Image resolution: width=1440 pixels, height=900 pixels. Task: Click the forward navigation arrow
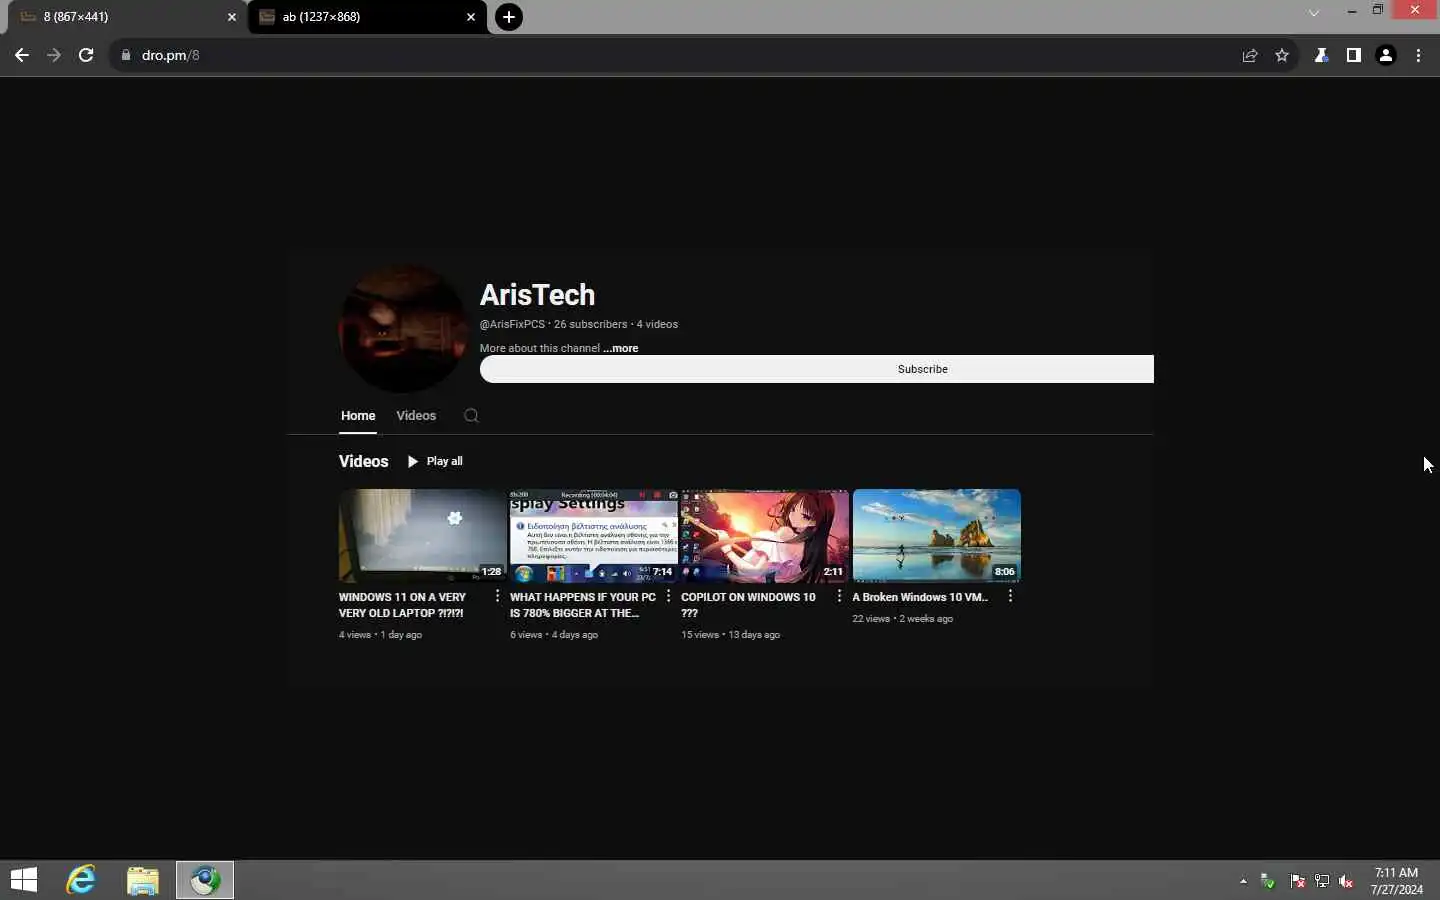[54, 55]
